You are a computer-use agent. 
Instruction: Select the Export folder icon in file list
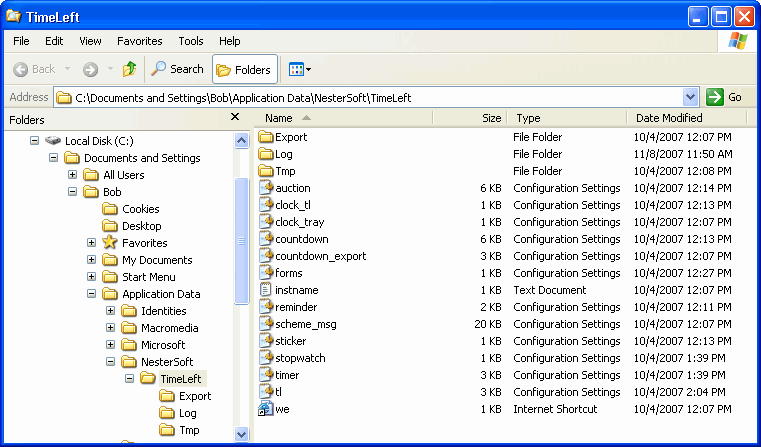(265, 137)
